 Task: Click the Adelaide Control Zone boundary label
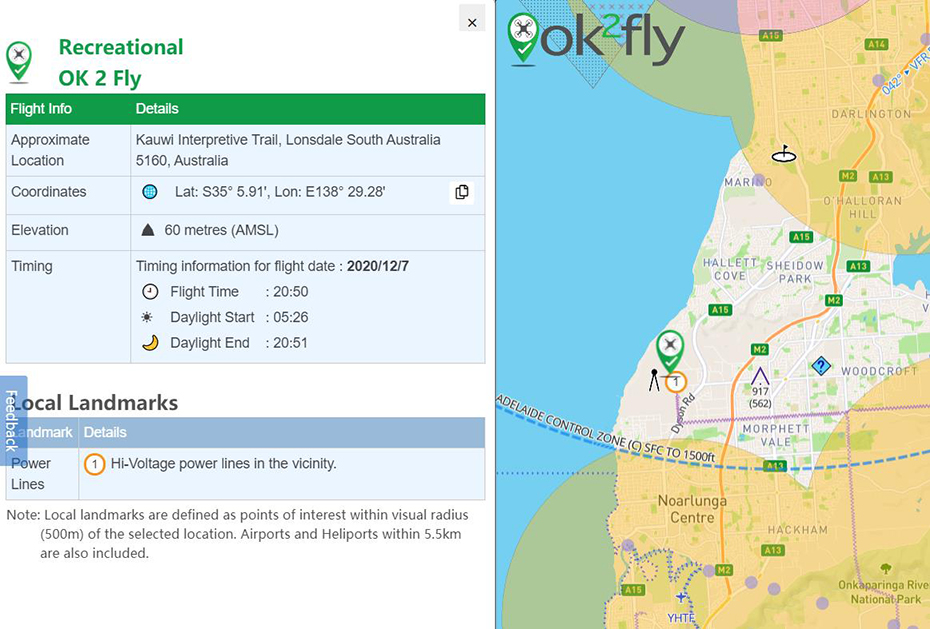pos(606,429)
